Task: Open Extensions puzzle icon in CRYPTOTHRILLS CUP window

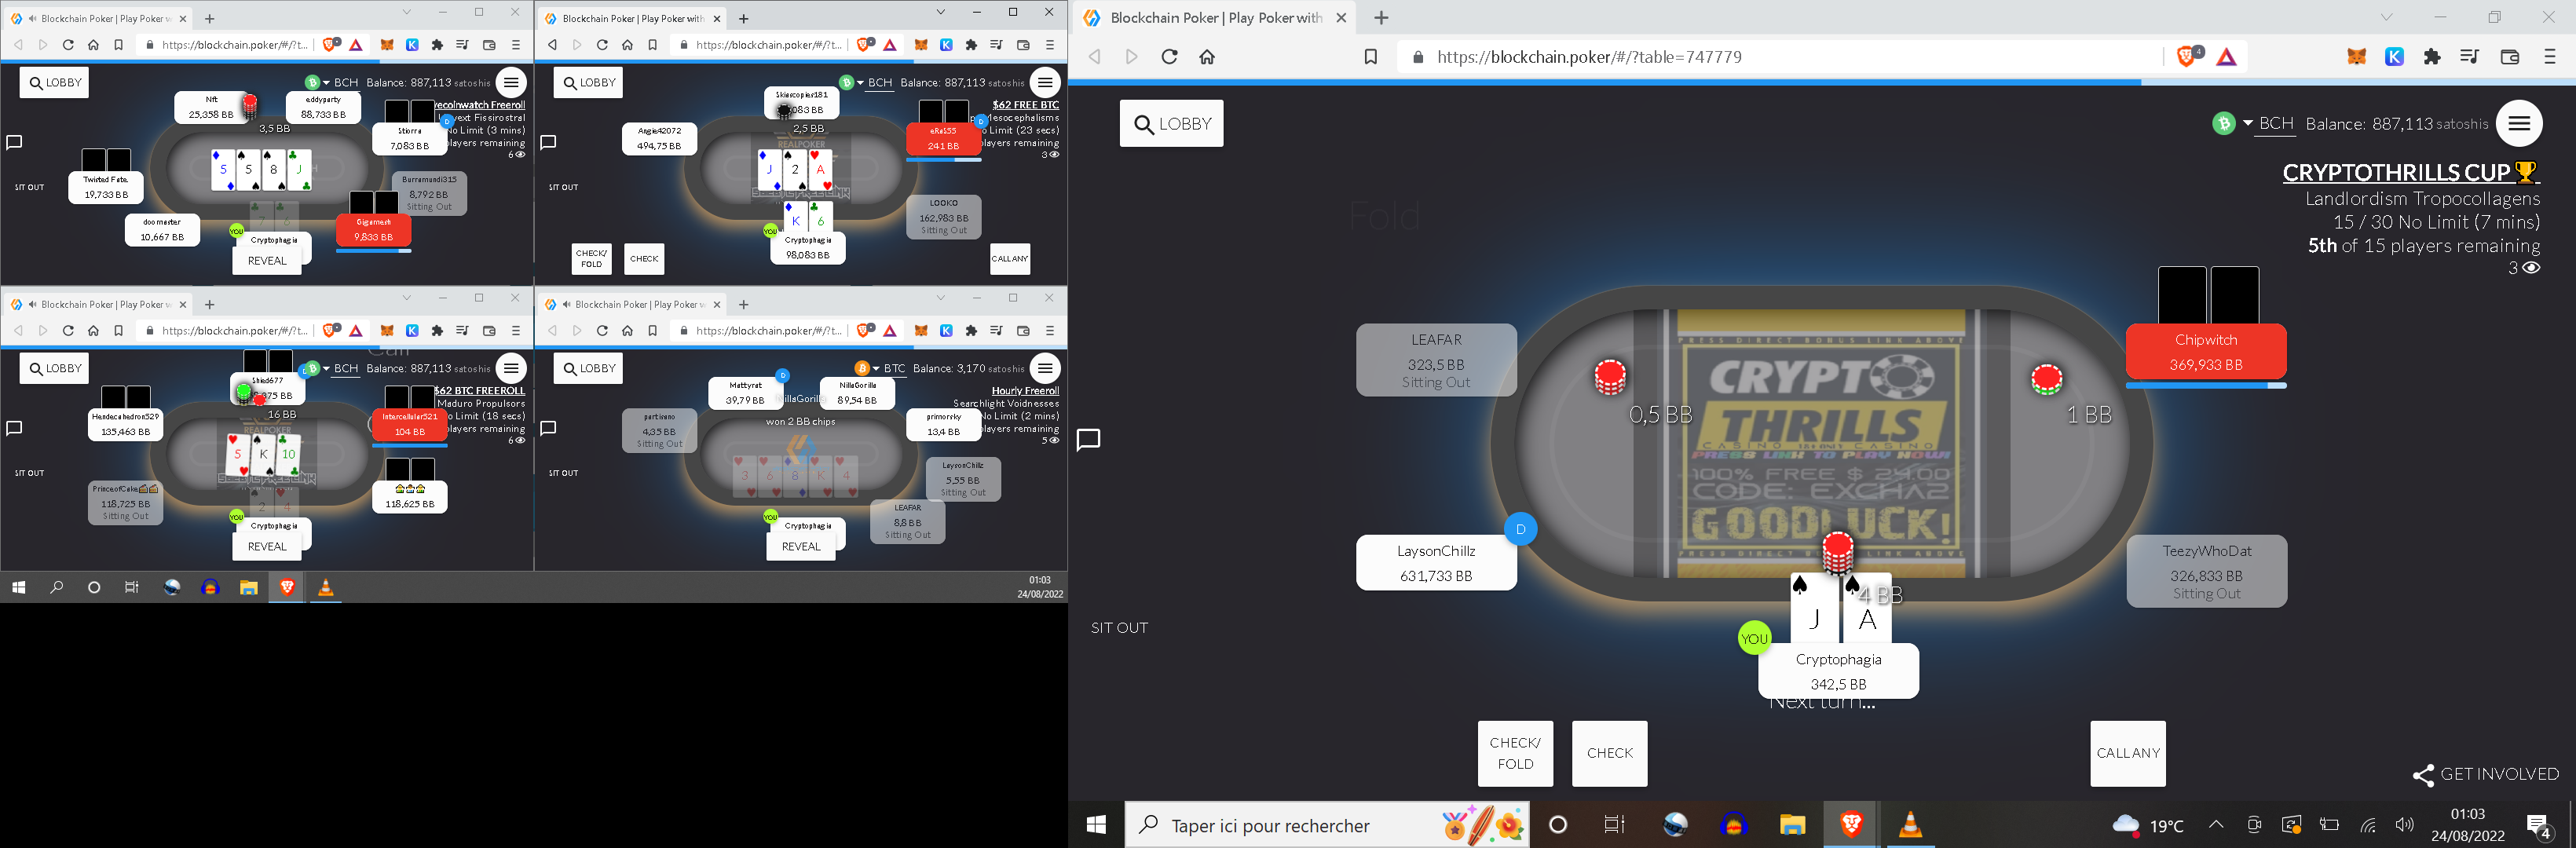Action: coord(2432,57)
